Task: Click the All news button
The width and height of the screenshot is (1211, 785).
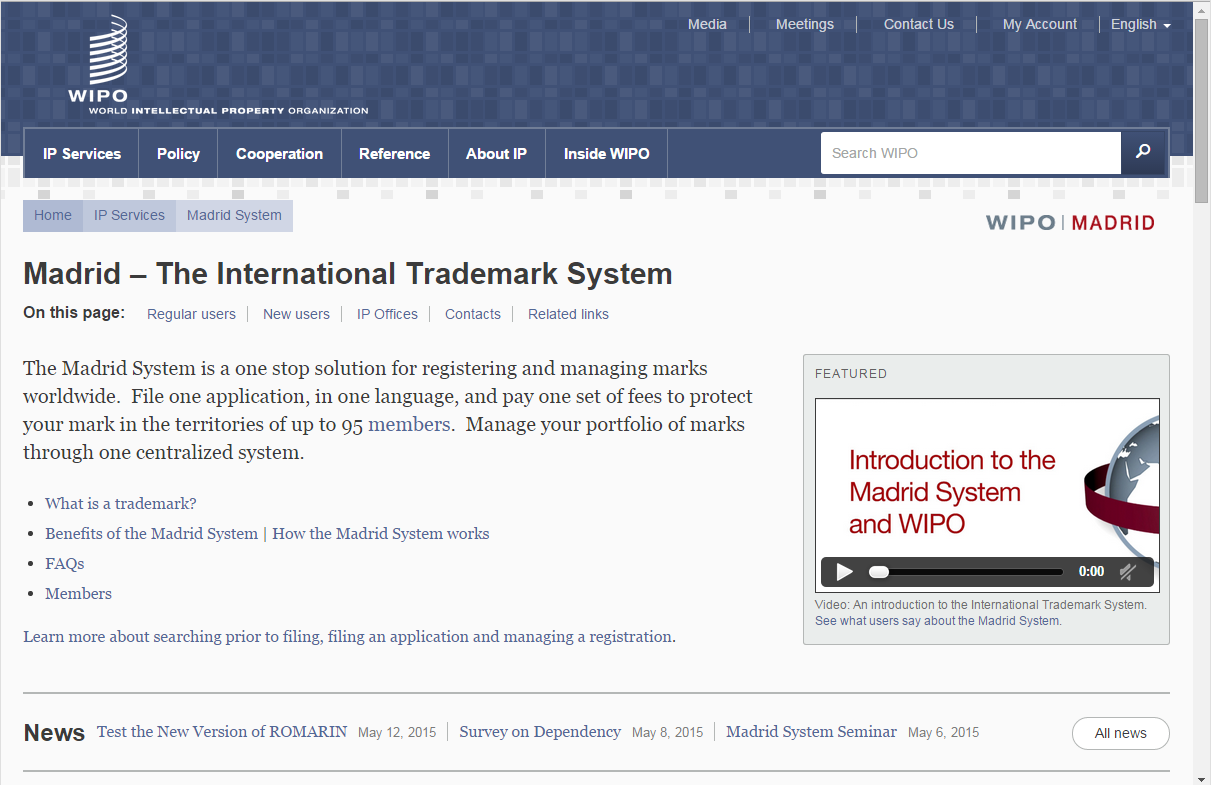Action: tap(1120, 733)
